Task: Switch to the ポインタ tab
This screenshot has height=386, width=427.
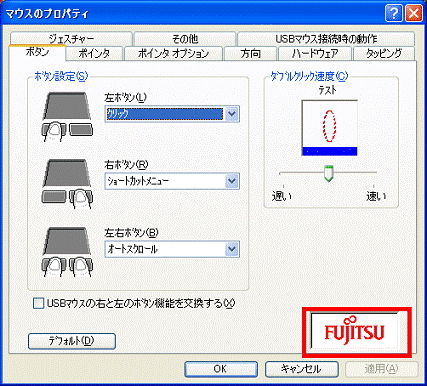Action: [94, 53]
